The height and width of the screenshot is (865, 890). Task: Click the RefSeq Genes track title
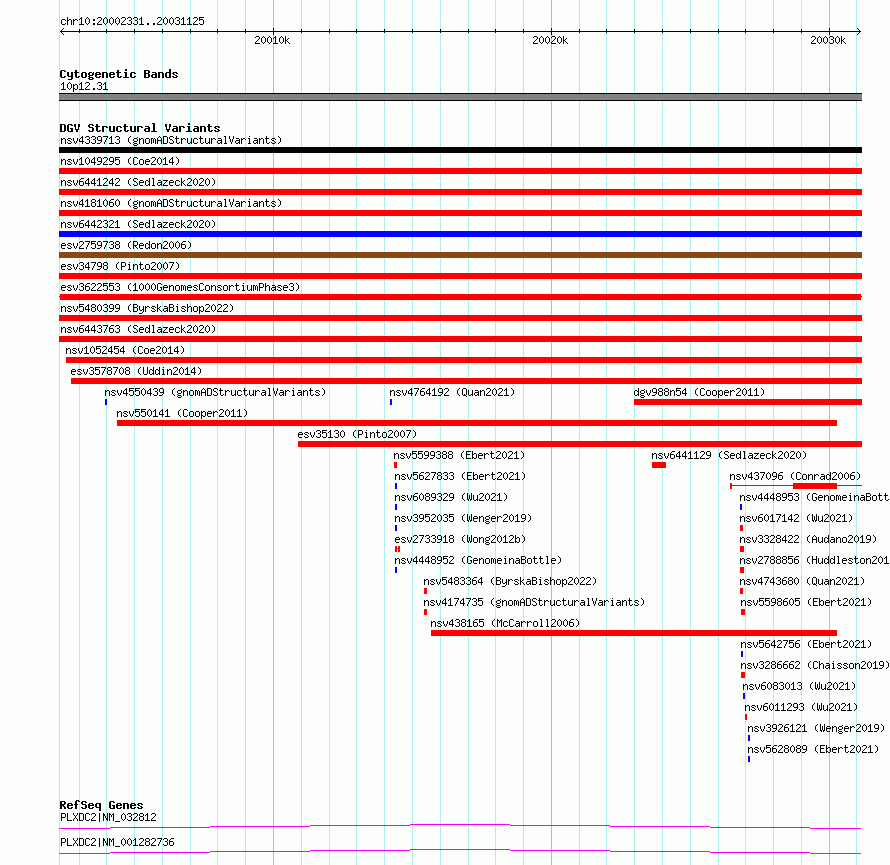(101, 805)
